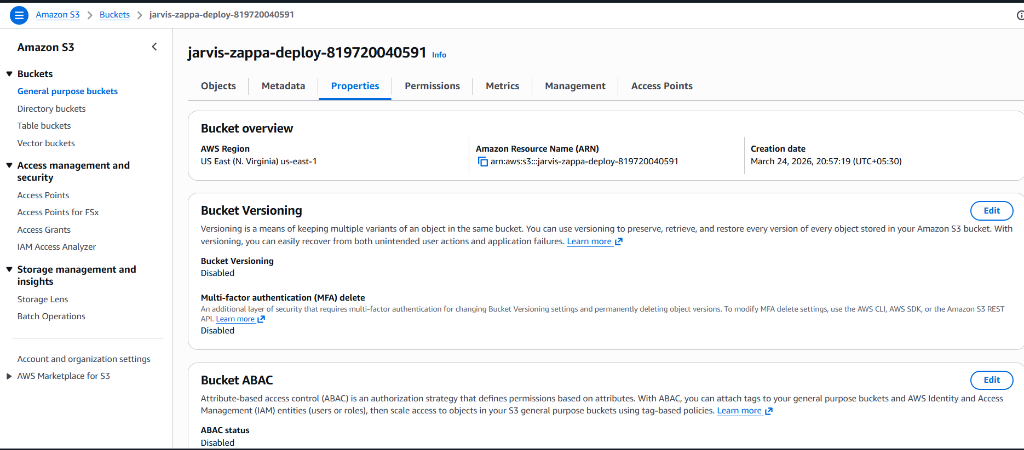Open Access Grants in sidebar
Viewport: 1024px width, 450px height.
(44, 230)
